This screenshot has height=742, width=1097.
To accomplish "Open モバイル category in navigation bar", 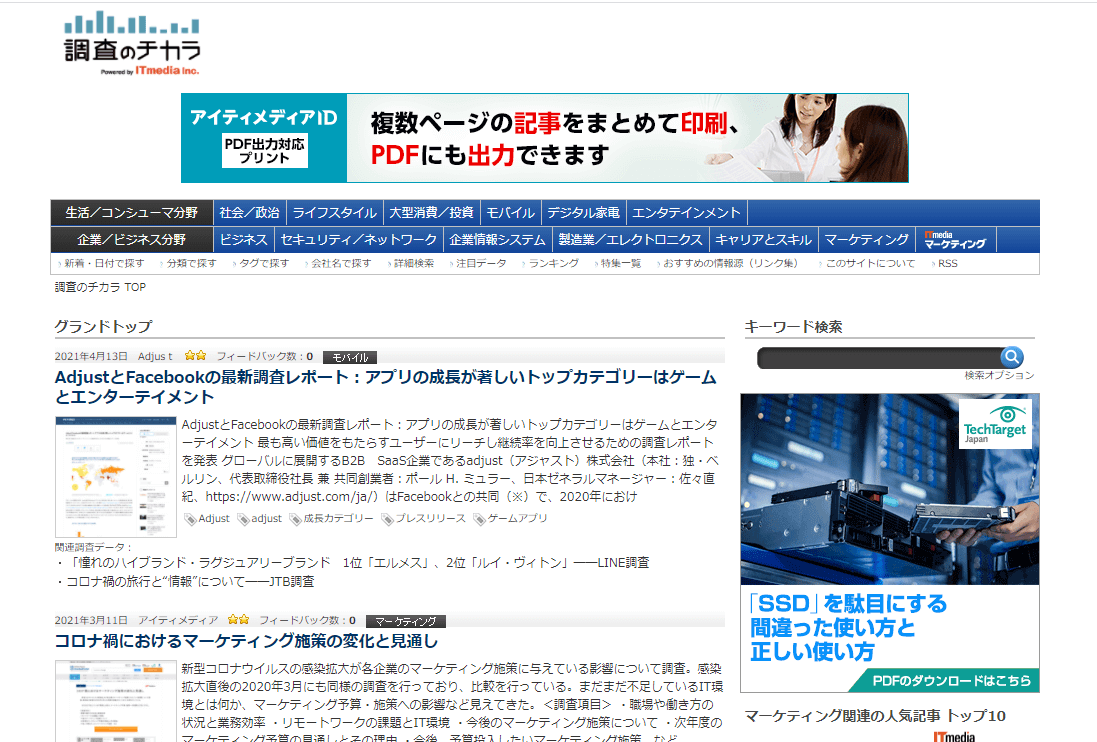I will [510, 213].
